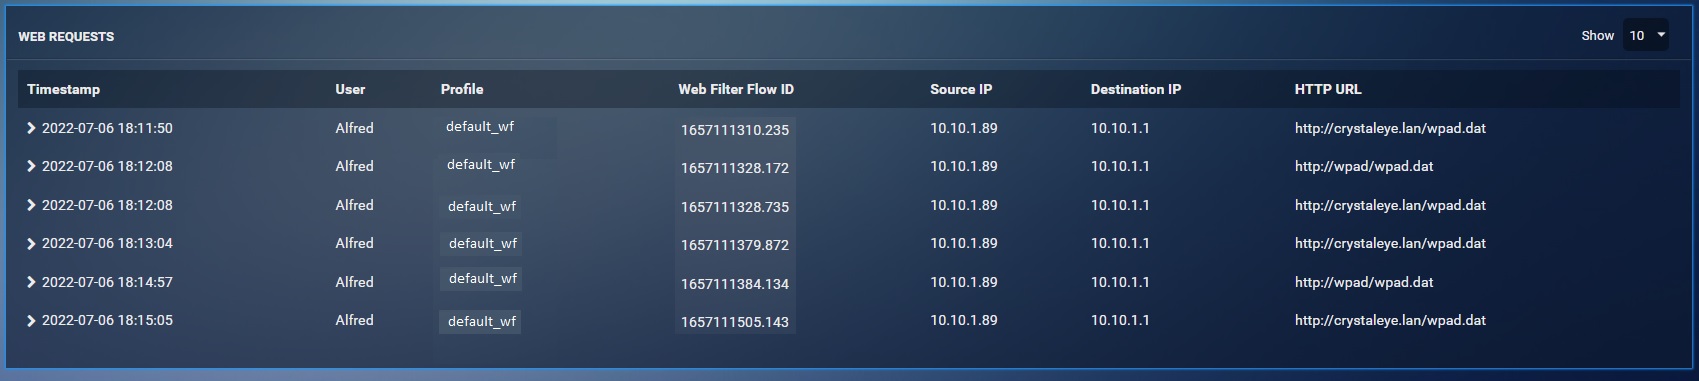
Task: Click timestamp 2022-07-06 18:15:05
Action: pyautogui.click(x=107, y=320)
